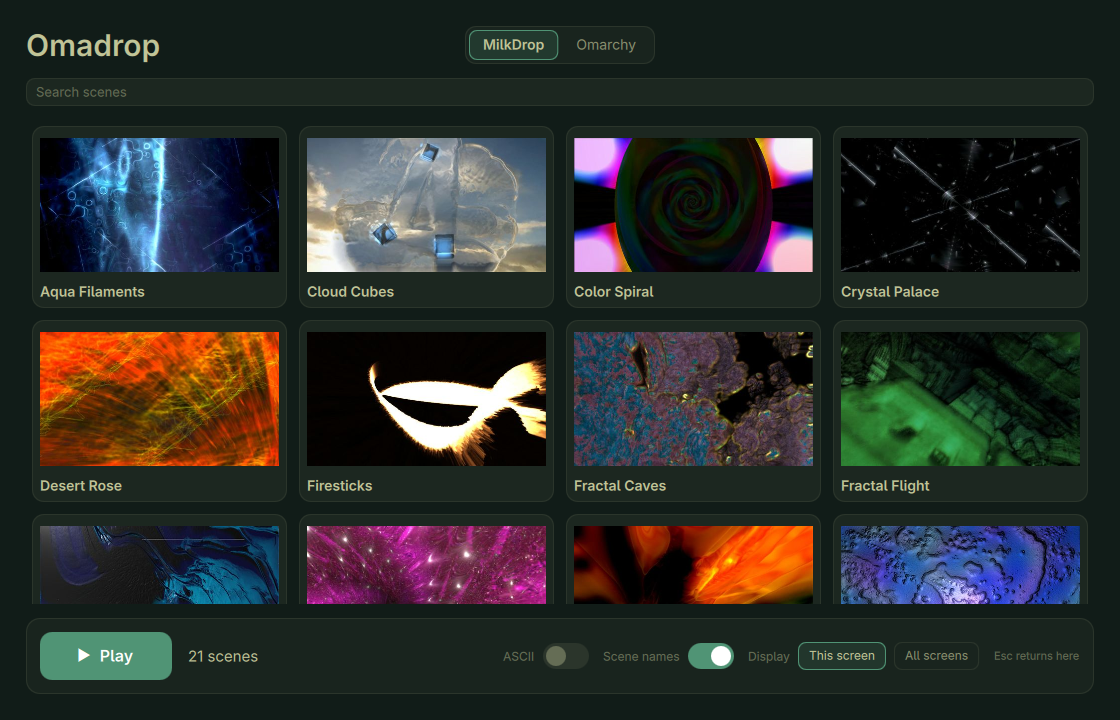Start playback with the Play button
Screen dimensions: 1120x720
pos(106,656)
